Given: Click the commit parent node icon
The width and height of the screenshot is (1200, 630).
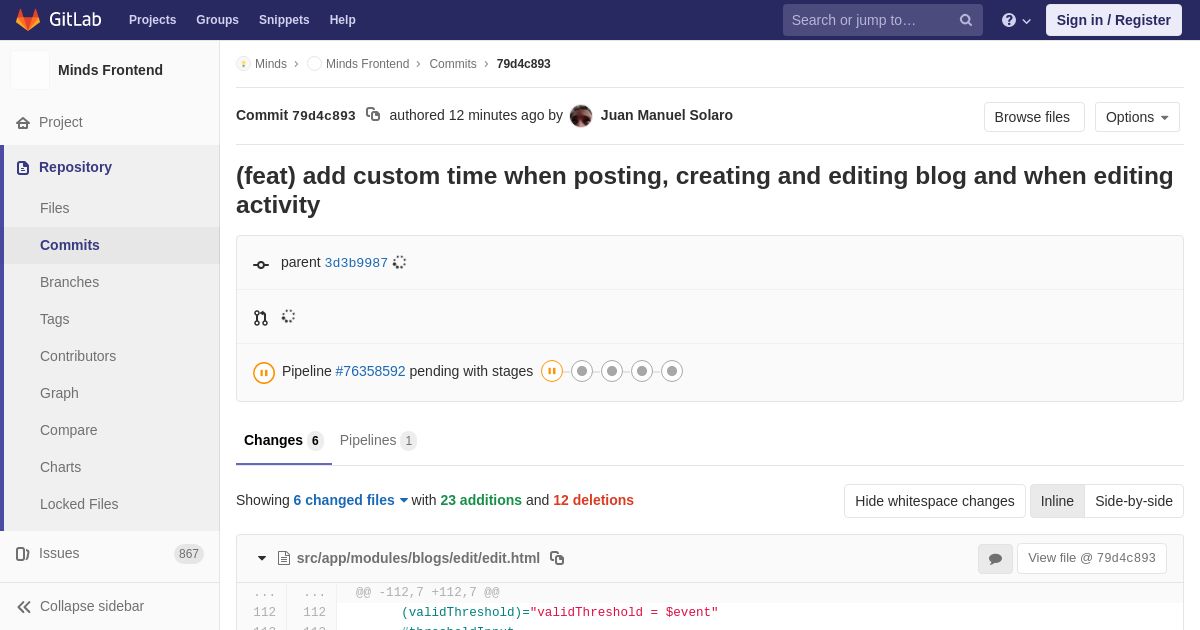Looking at the screenshot, I should point(261,265).
